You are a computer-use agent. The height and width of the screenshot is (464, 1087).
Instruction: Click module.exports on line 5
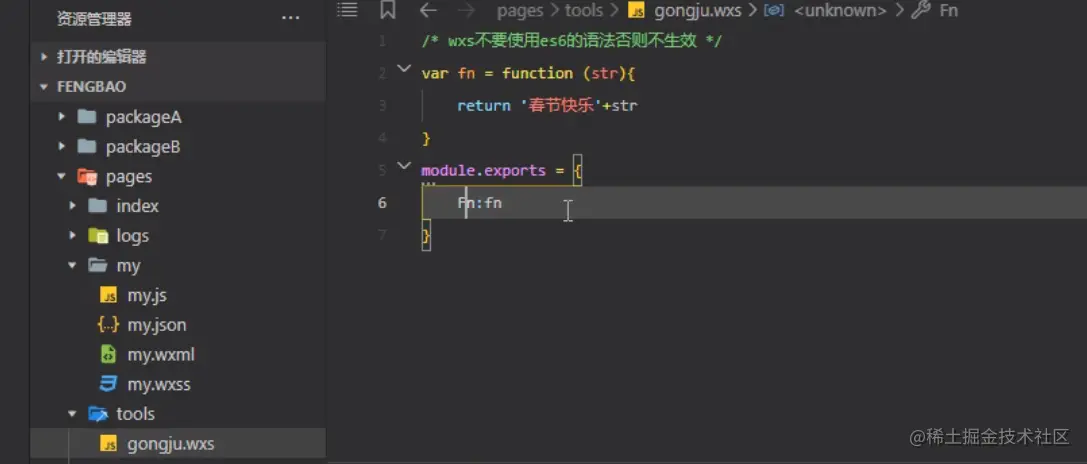click(x=483, y=171)
